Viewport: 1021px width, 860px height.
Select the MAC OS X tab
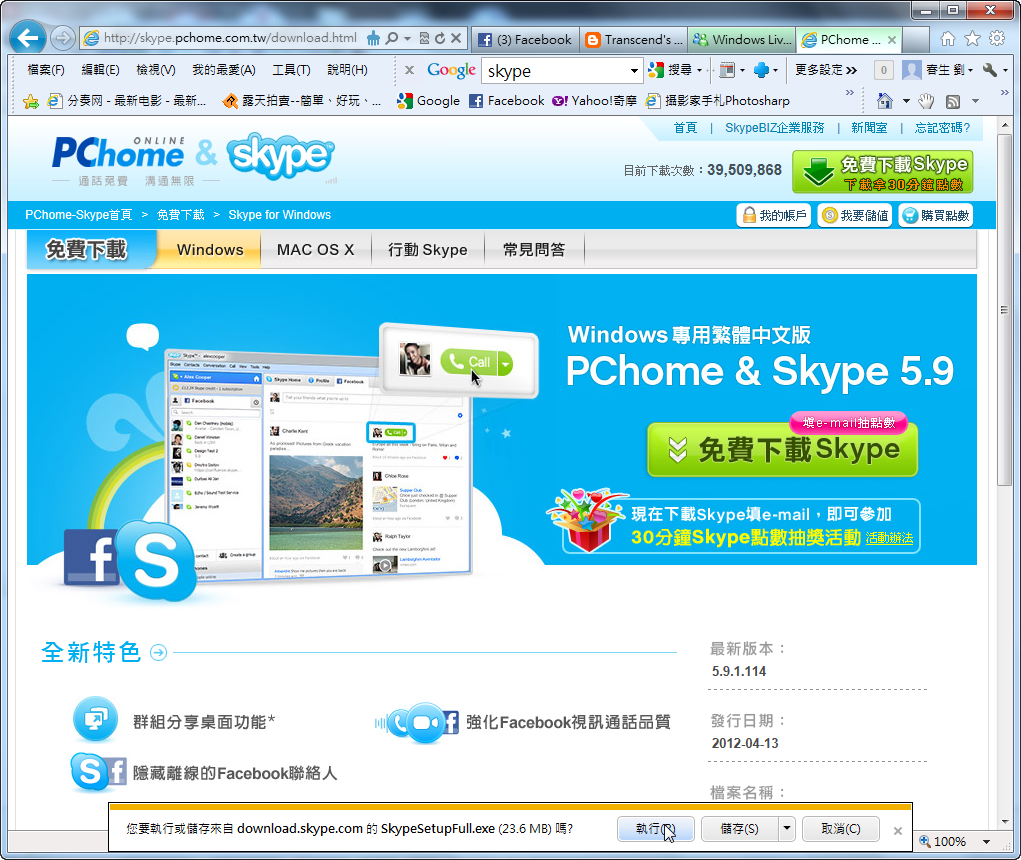316,250
